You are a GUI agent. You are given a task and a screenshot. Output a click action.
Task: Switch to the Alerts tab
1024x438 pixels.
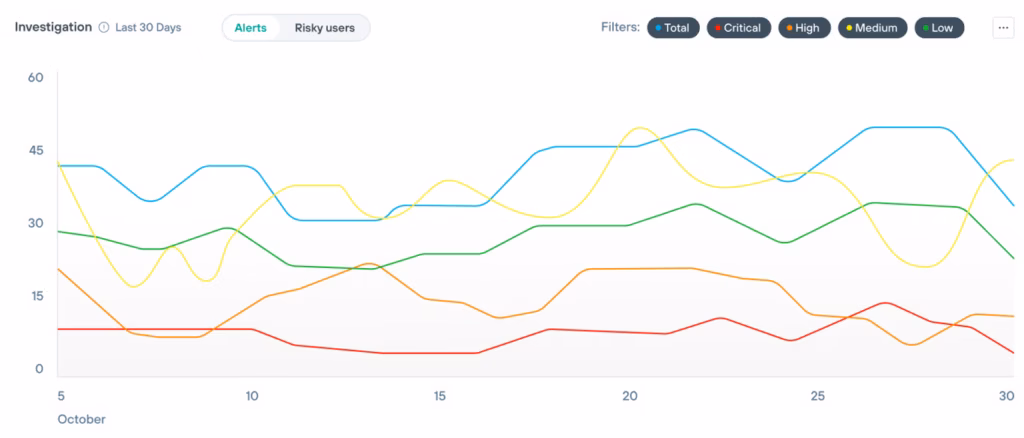click(250, 28)
